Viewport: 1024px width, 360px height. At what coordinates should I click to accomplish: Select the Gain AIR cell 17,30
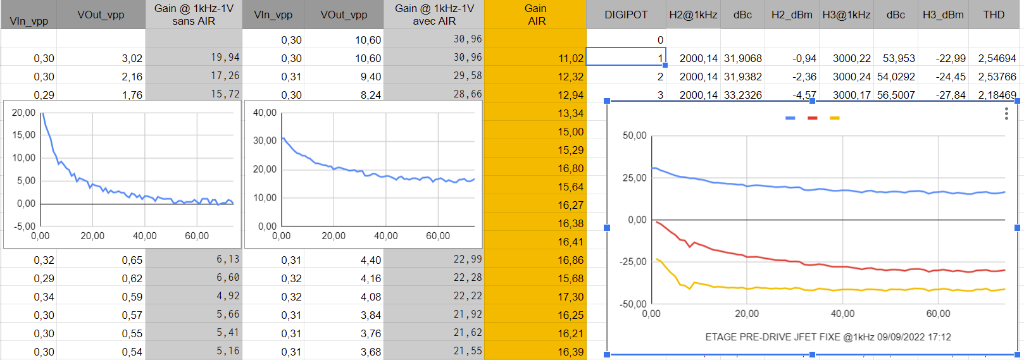tap(536, 297)
